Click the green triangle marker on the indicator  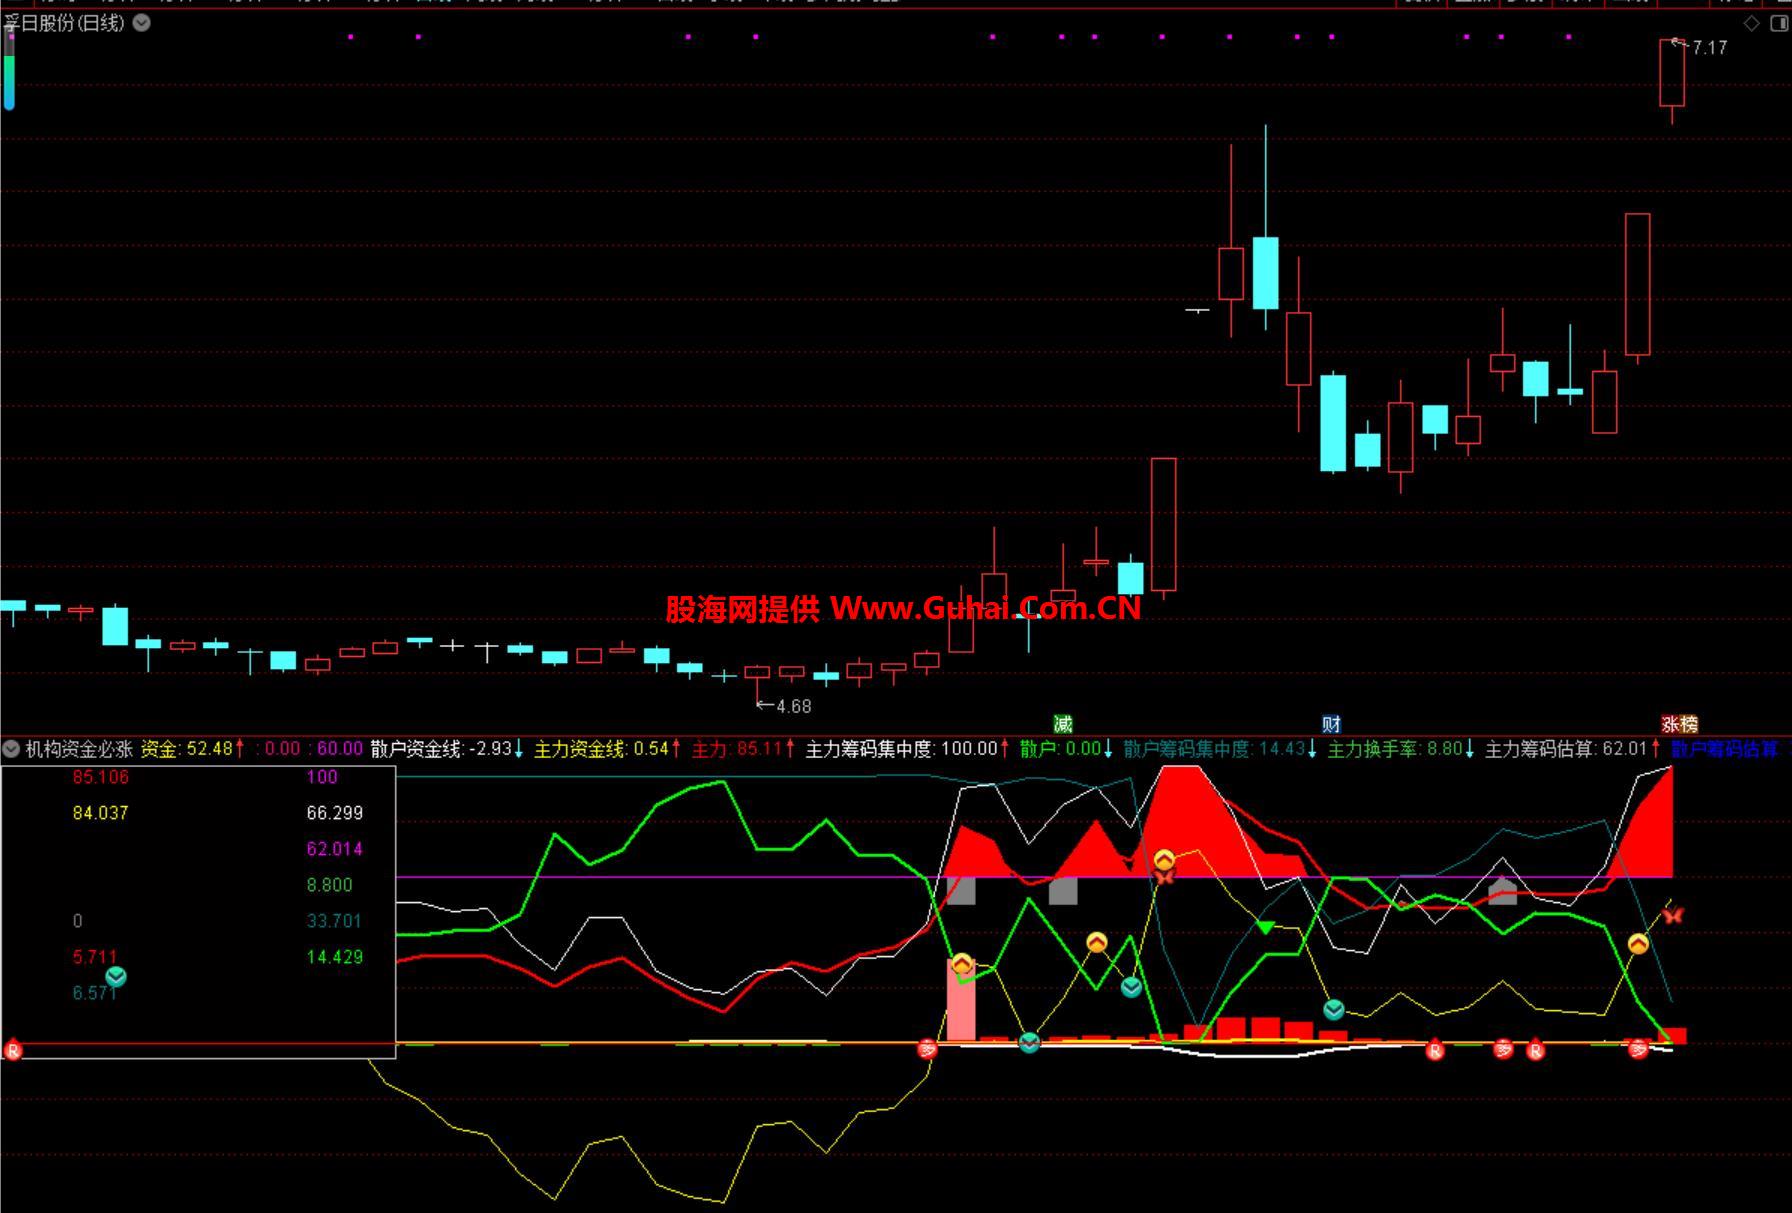point(1265,927)
